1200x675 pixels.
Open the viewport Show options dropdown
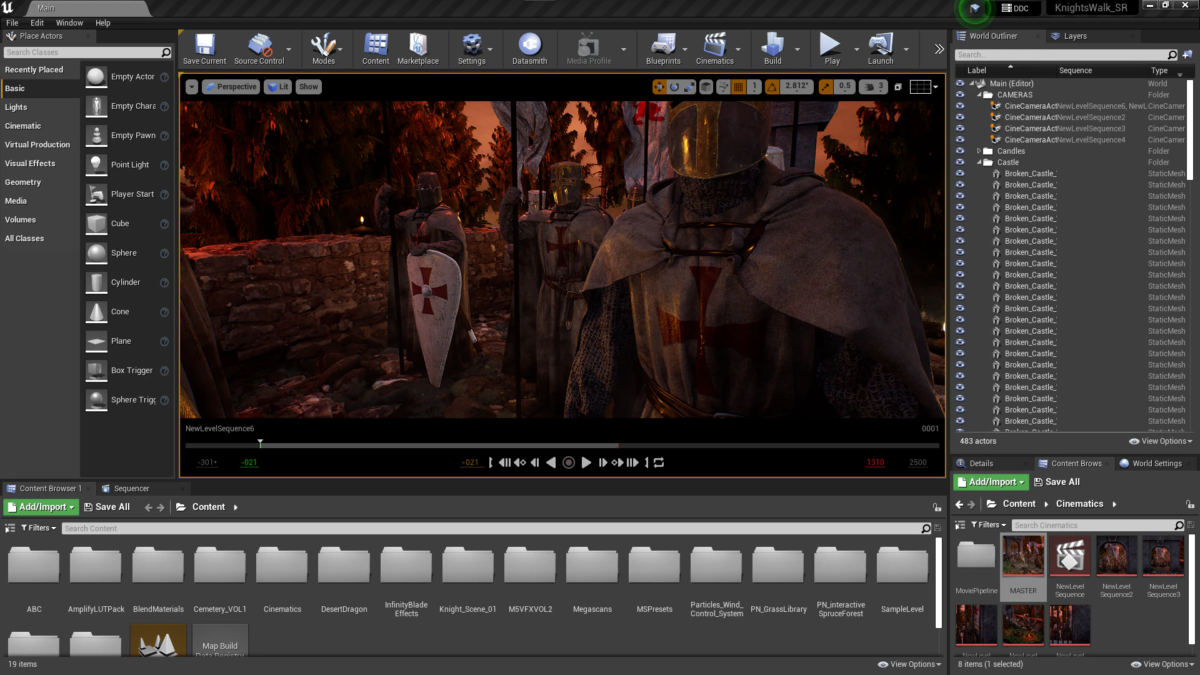(308, 87)
